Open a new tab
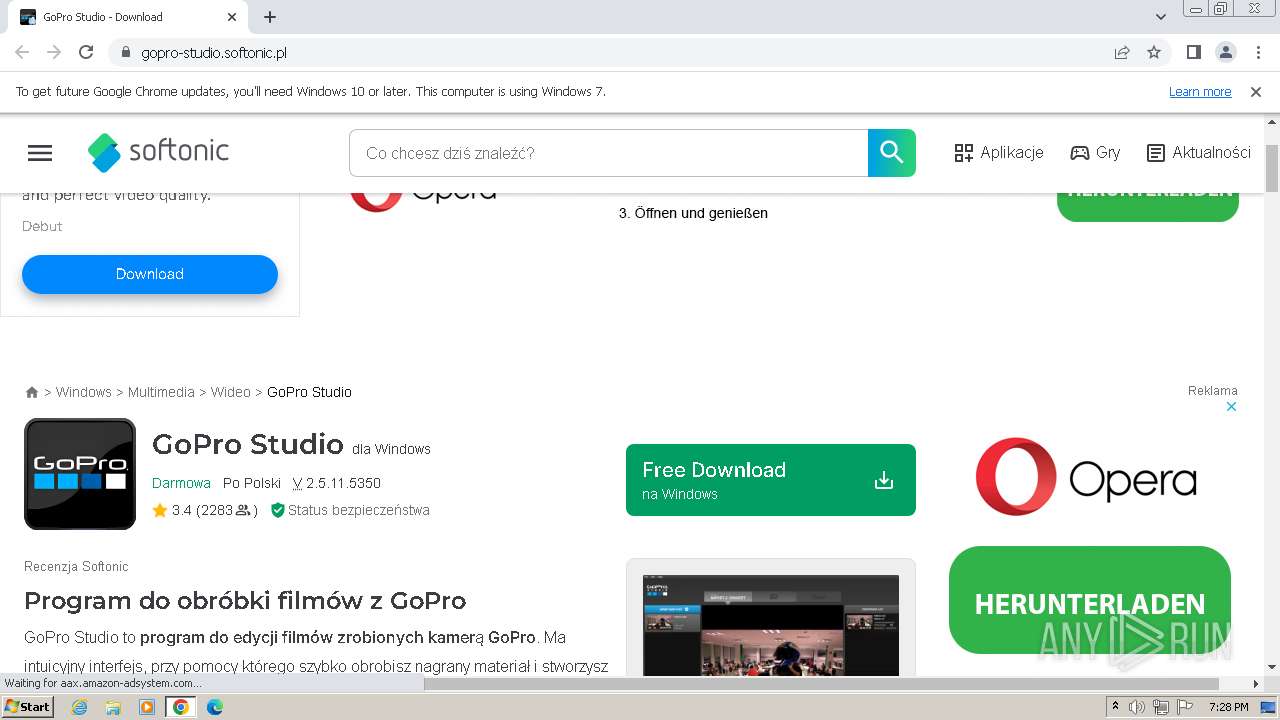This screenshot has width=1280, height=720. (x=270, y=17)
